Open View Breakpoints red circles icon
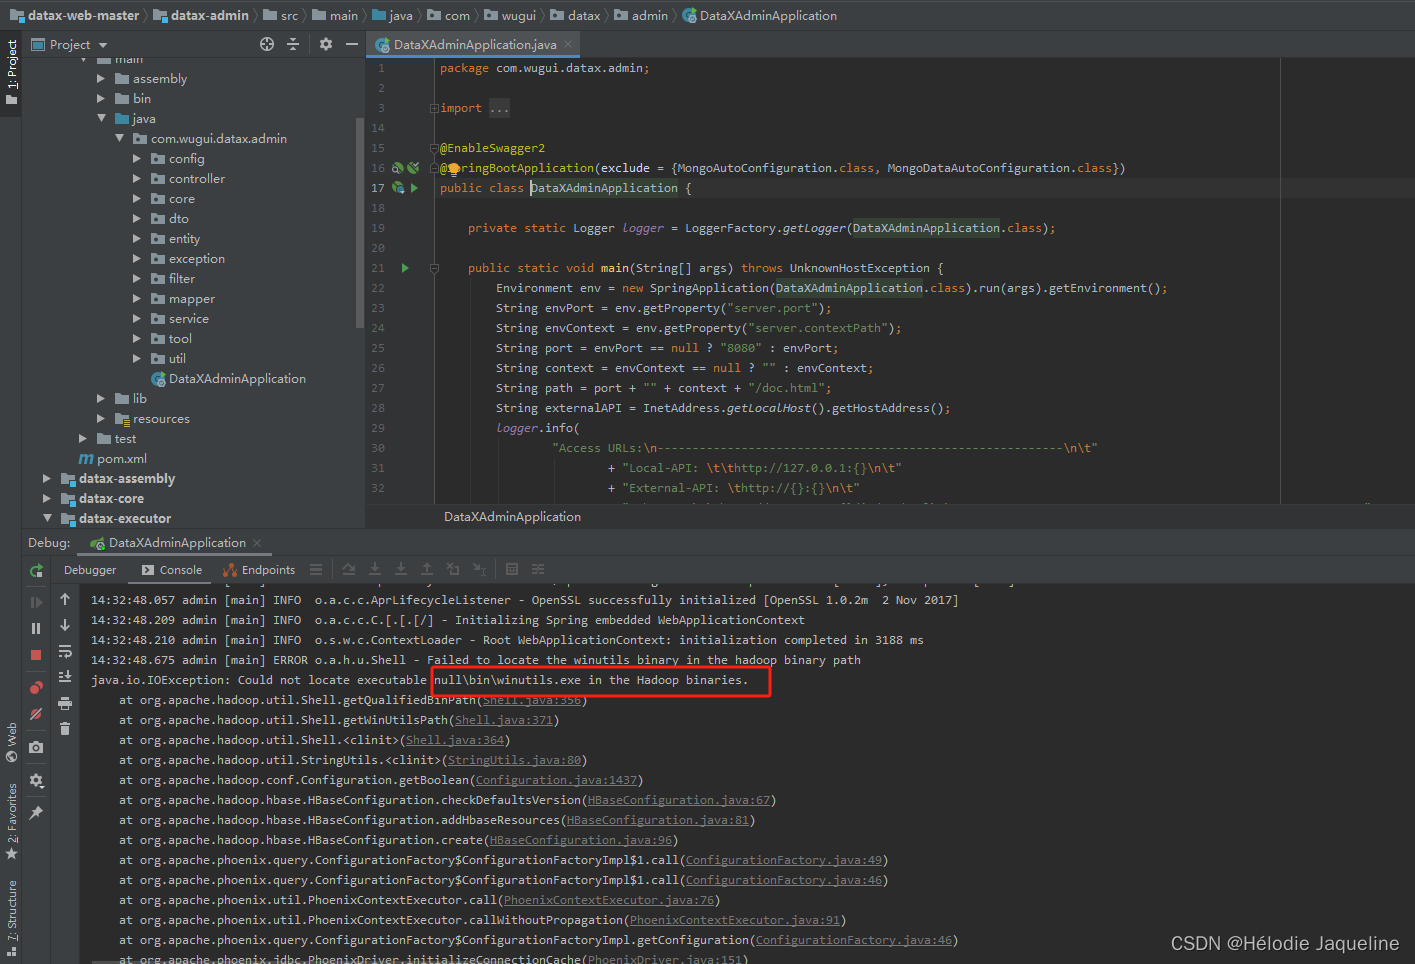The height and width of the screenshot is (964, 1415). point(36,687)
